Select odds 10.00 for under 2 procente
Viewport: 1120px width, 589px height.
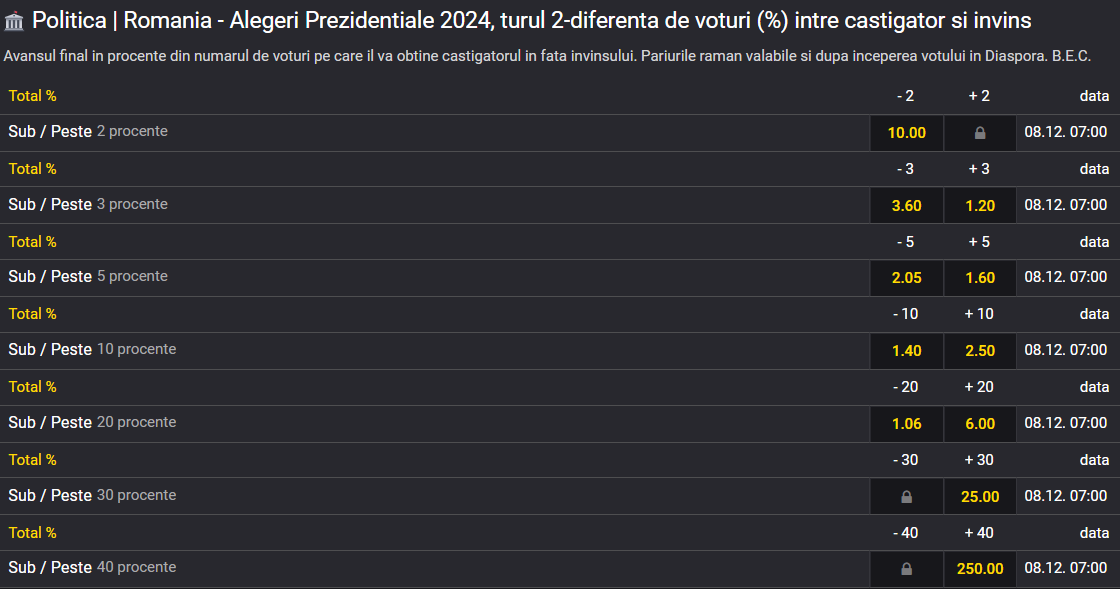tap(906, 133)
